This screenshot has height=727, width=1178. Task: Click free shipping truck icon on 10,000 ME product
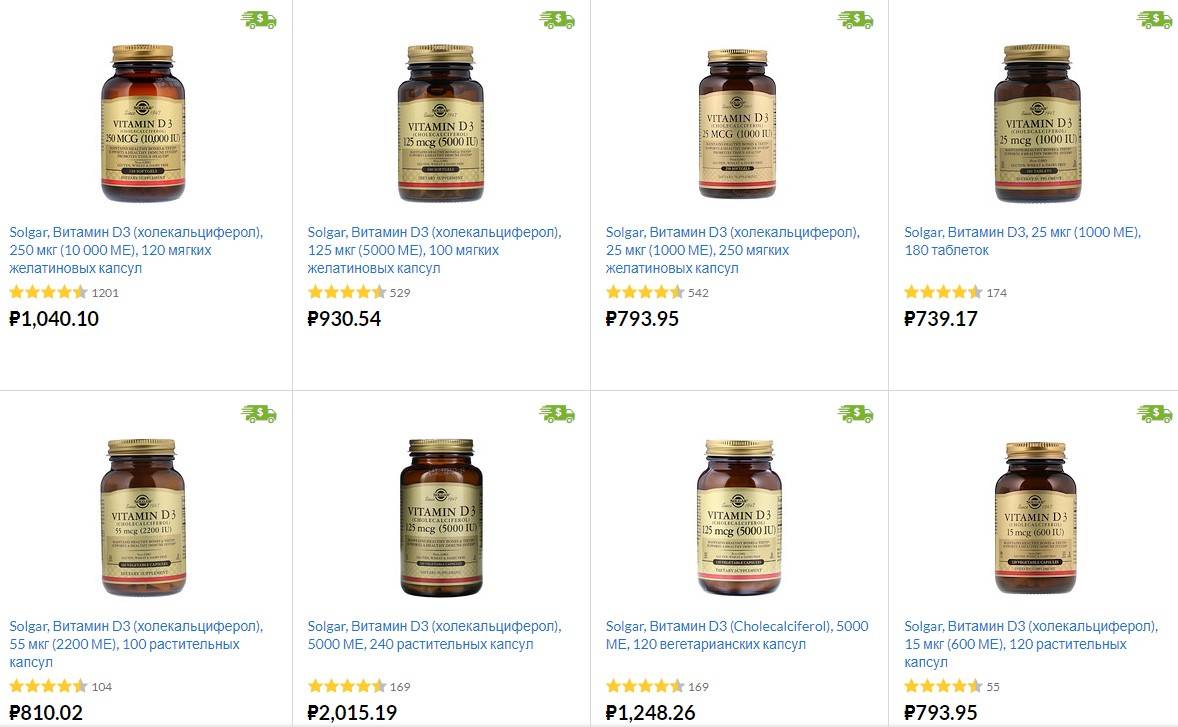pyautogui.click(x=258, y=20)
